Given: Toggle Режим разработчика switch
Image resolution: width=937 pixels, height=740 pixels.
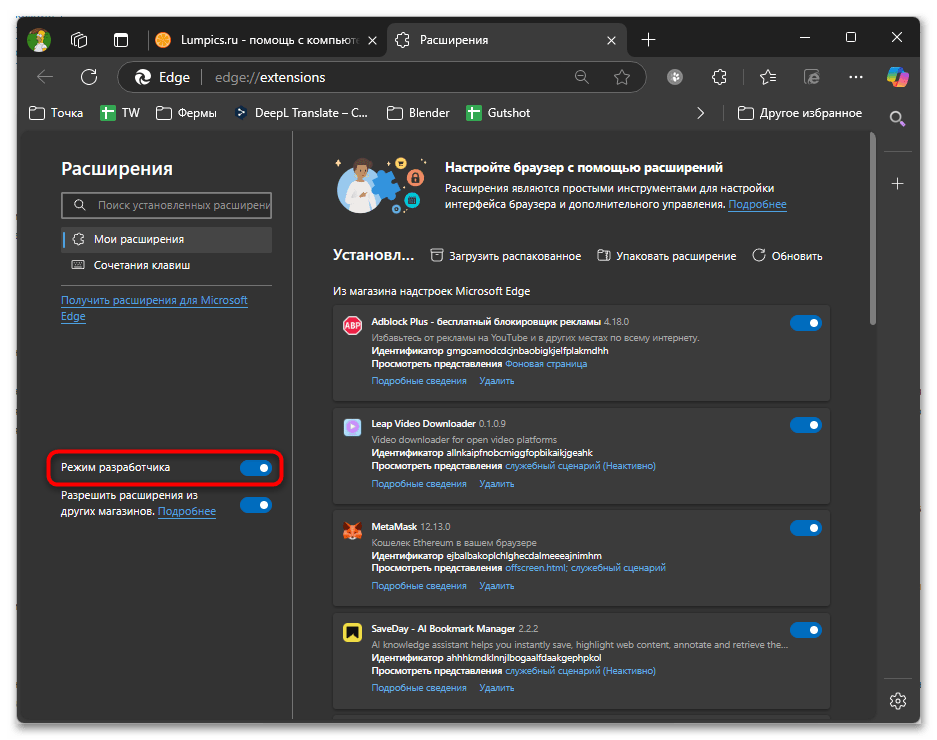Looking at the screenshot, I should coord(256,468).
